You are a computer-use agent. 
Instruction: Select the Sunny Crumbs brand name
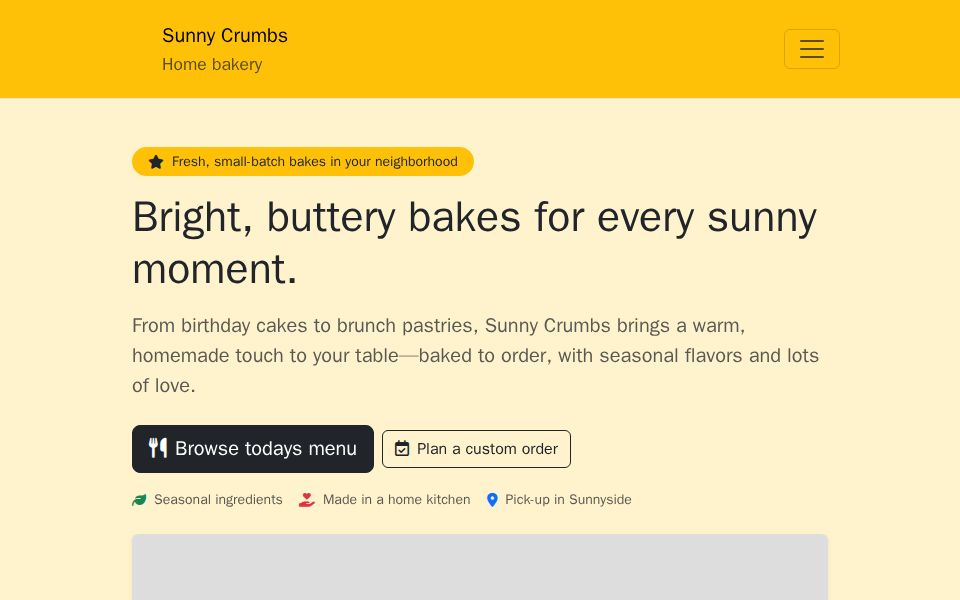pyautogui.click(x=224, y=35)
